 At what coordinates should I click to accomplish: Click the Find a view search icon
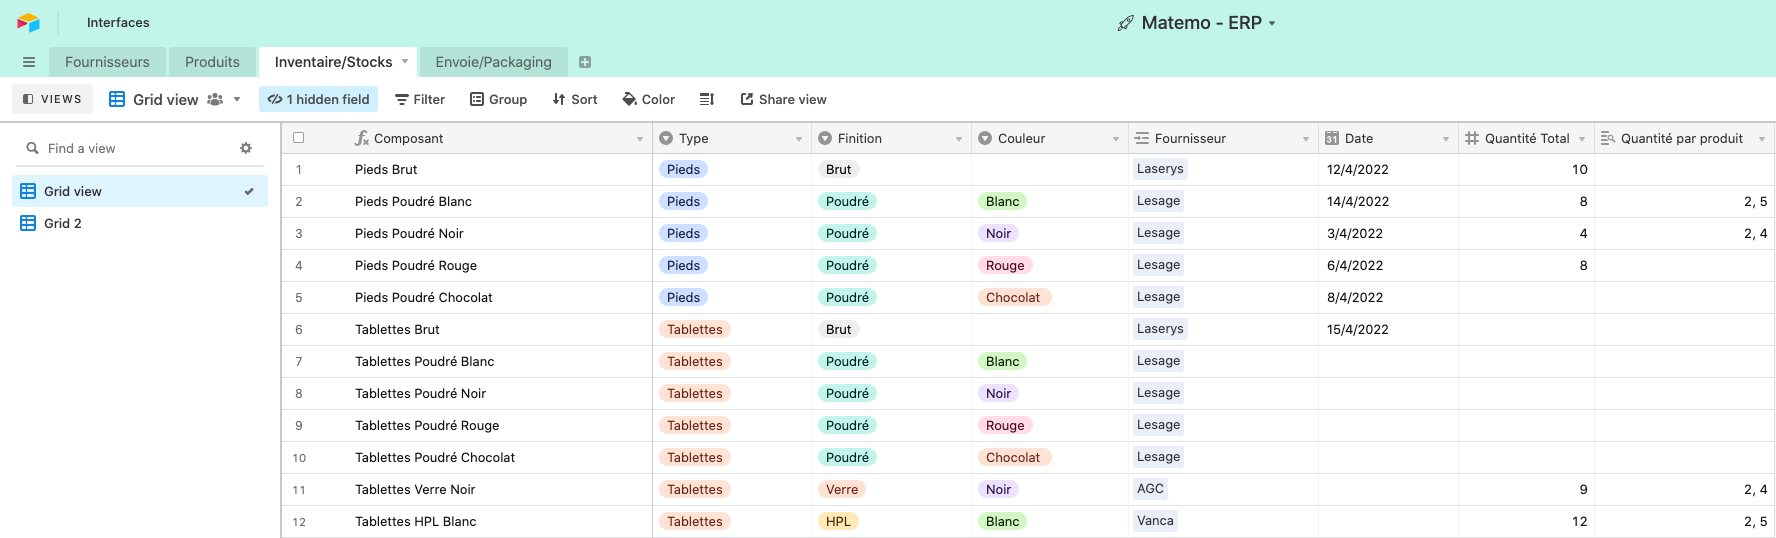[32, 148]
